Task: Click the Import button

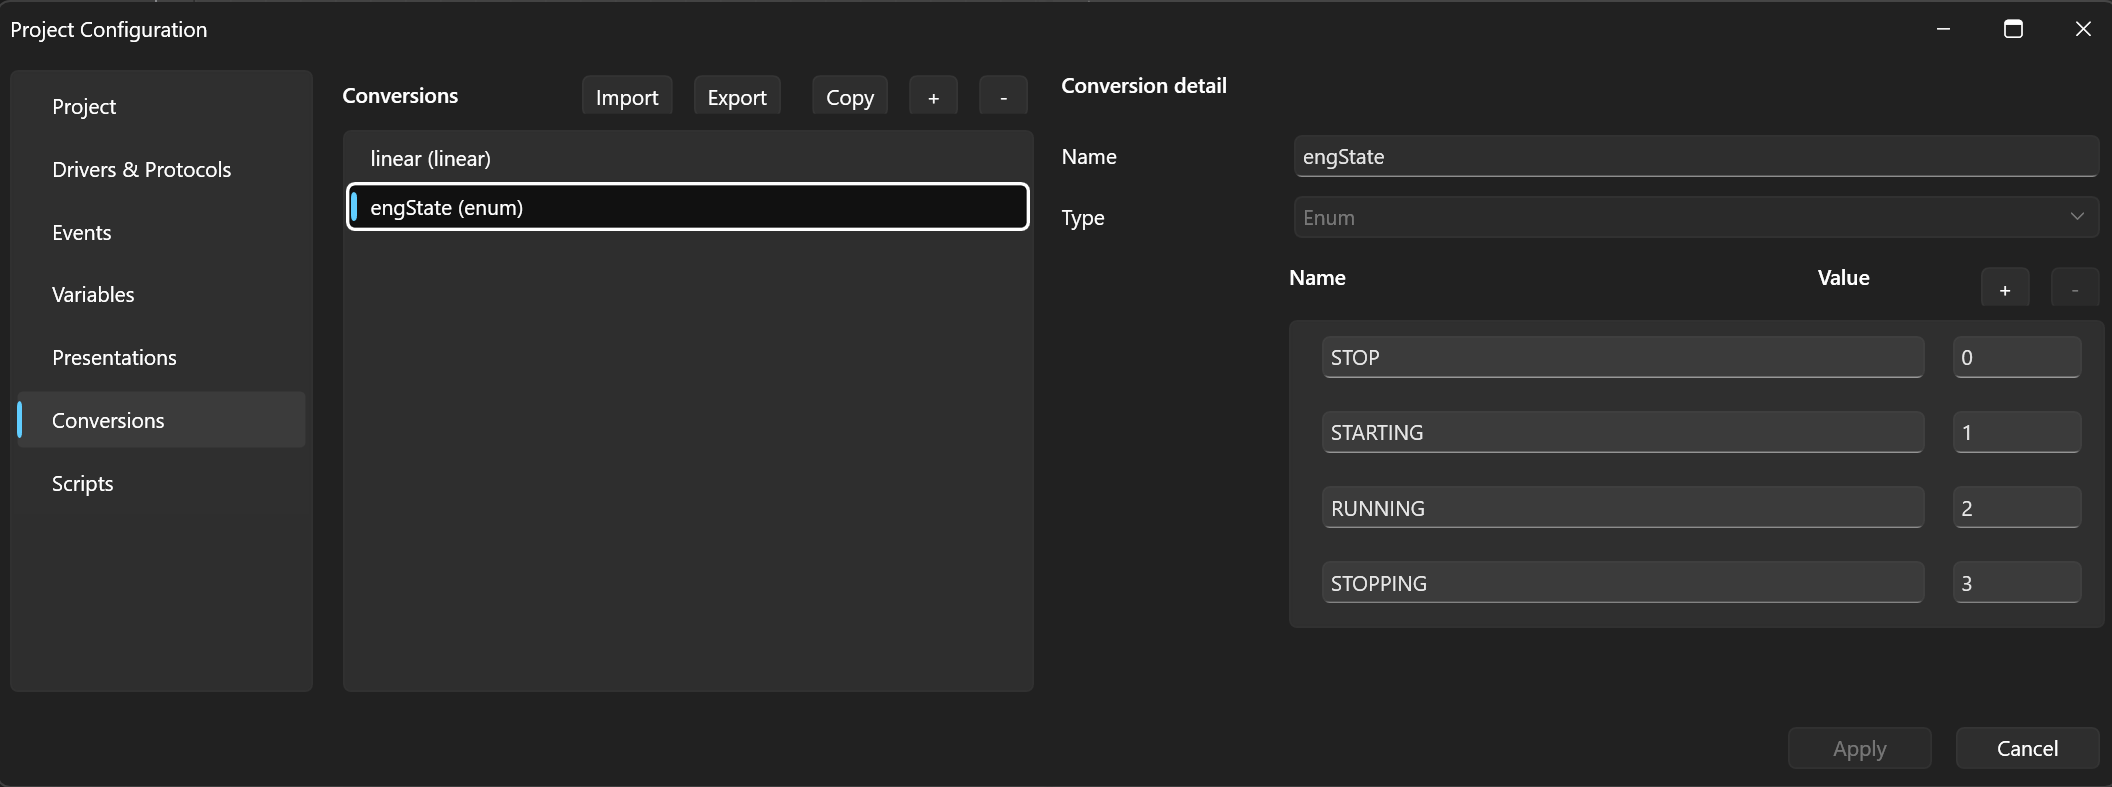Action: point(627,97)
